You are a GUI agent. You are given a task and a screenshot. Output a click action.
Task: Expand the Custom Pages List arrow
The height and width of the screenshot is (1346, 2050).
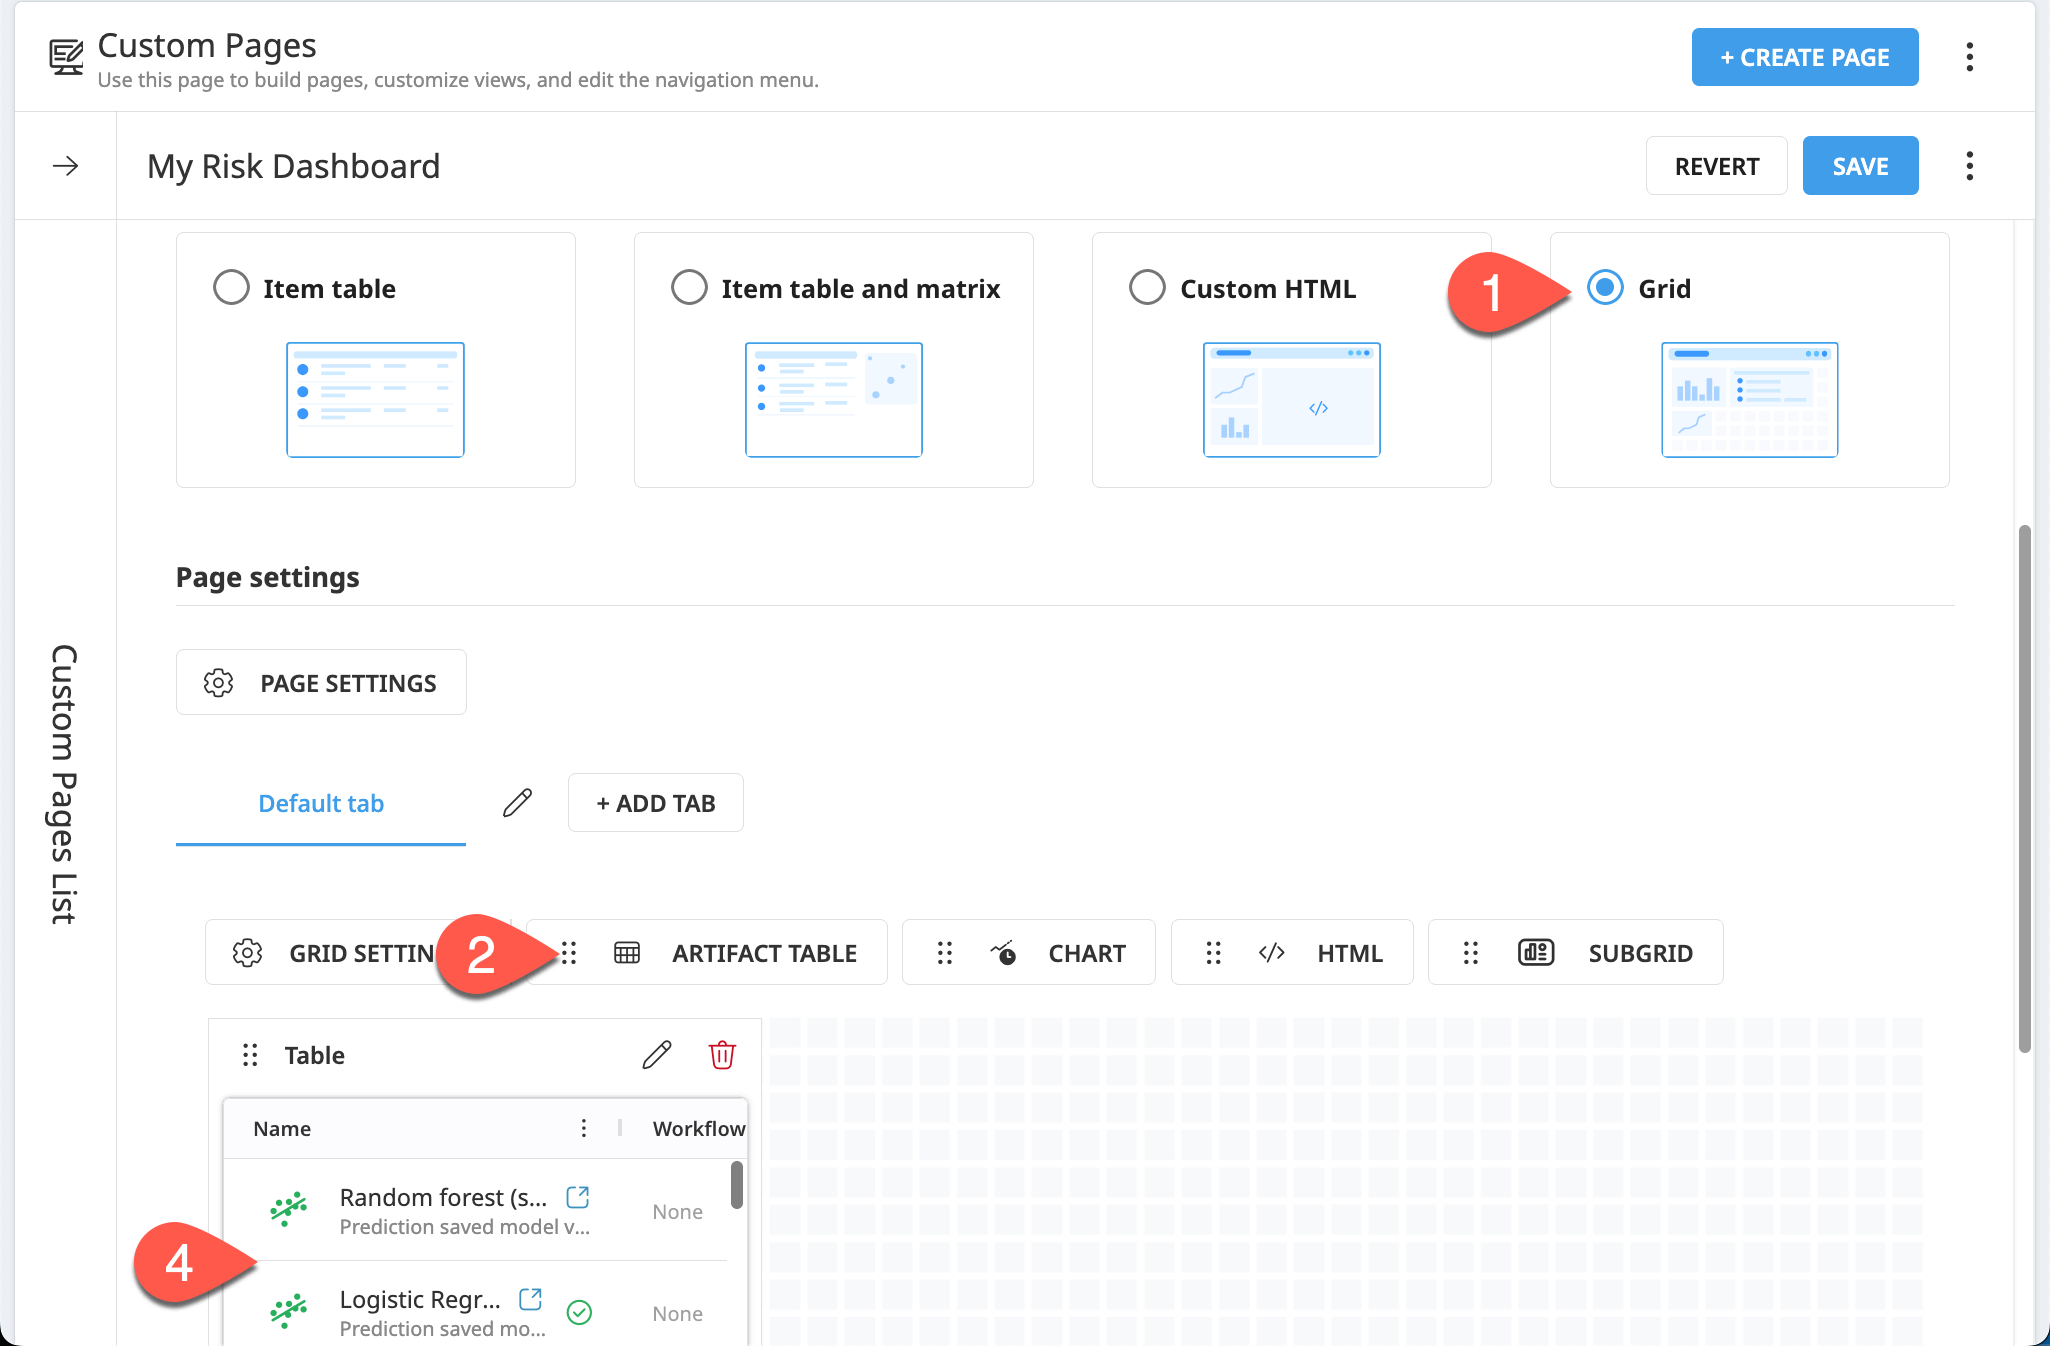tap(66, 166)
